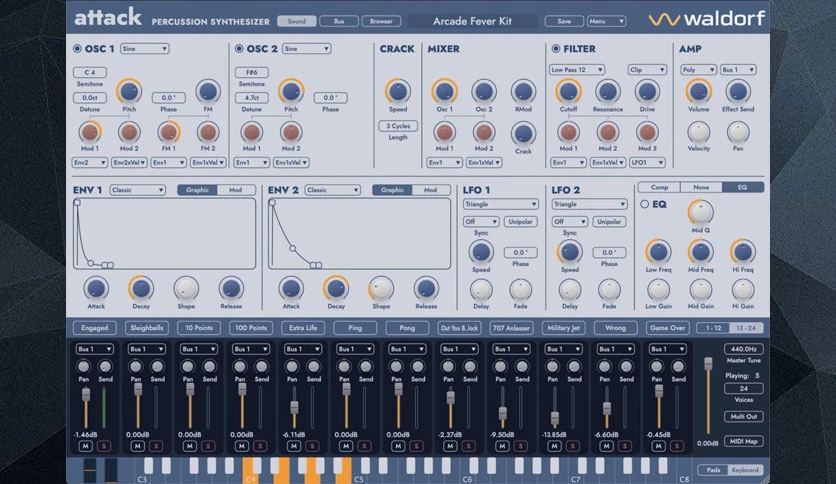836x484 pixels.
Task: Adjust the ENV 1 Shape knob
Action: coord(186,288)
